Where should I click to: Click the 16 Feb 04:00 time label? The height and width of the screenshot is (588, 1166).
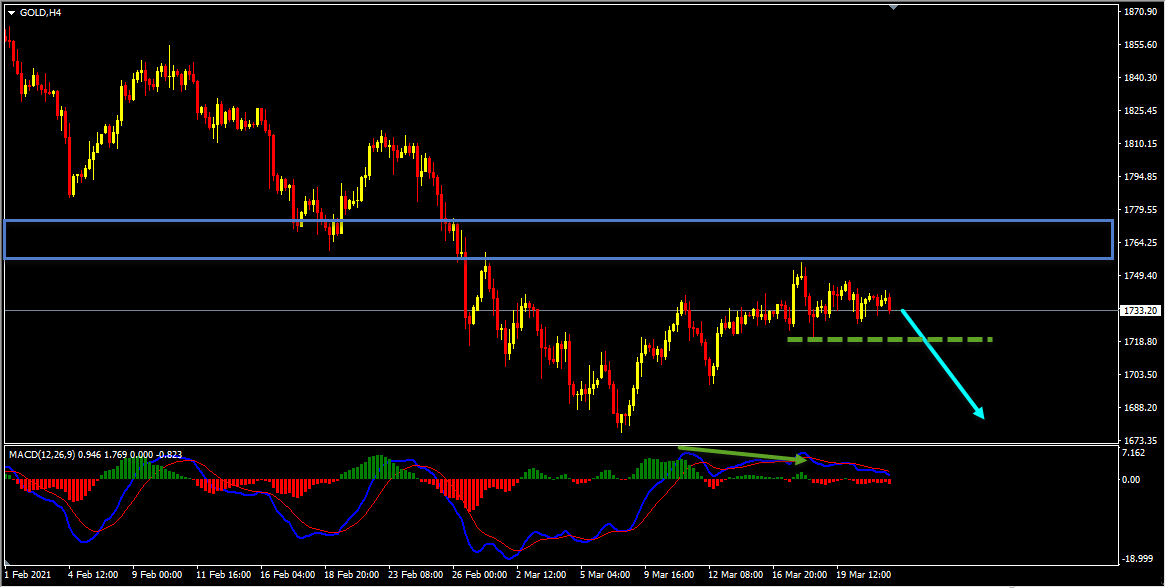287,575
